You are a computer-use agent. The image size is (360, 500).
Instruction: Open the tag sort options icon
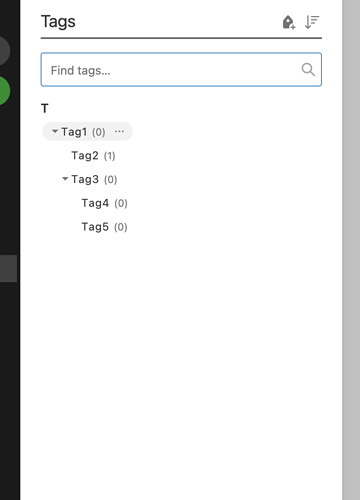tap(312, 22)
